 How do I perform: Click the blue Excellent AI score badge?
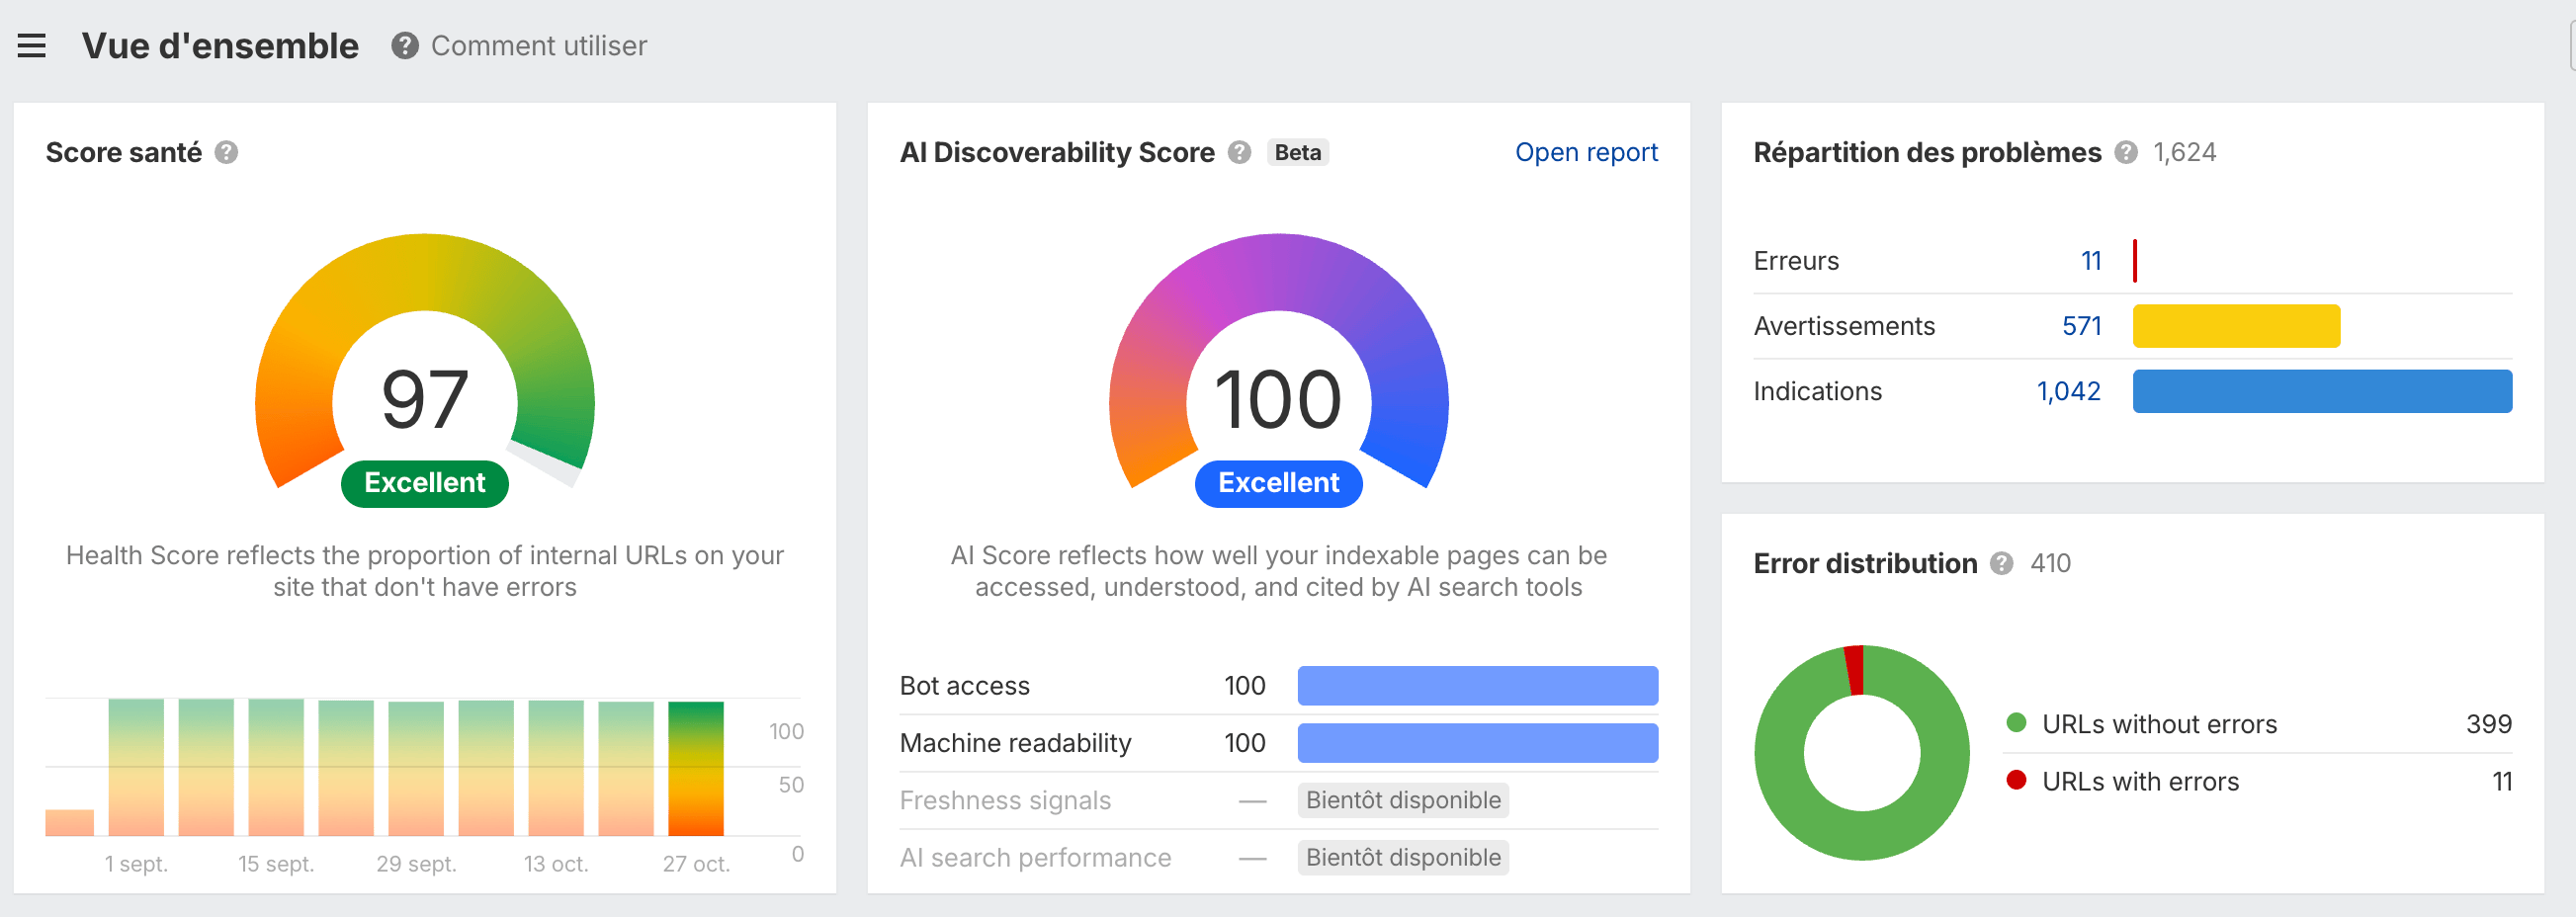(x=1278, y=483)
